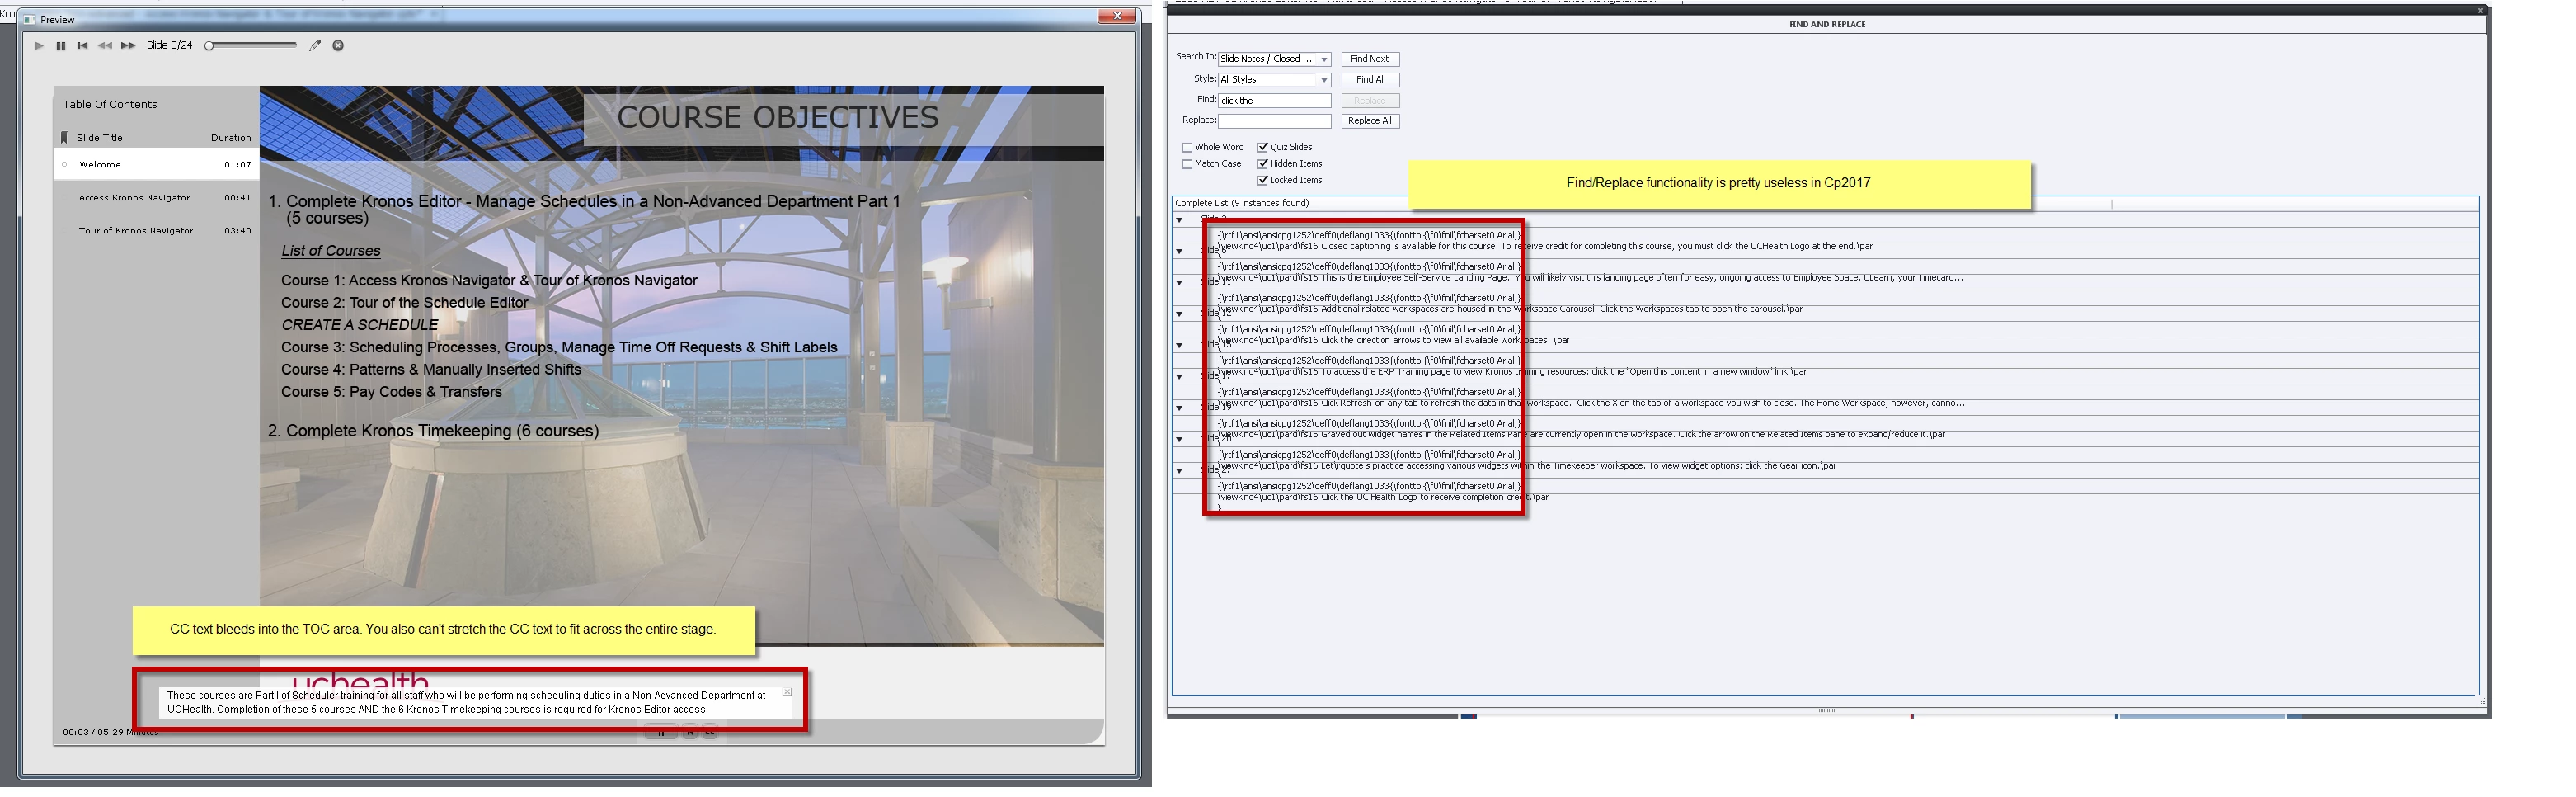Image resolution: width=2576 pixels, height=797 pixels.
Task: Enable the Whole Word checkbox
Action: pos(1188,148)
